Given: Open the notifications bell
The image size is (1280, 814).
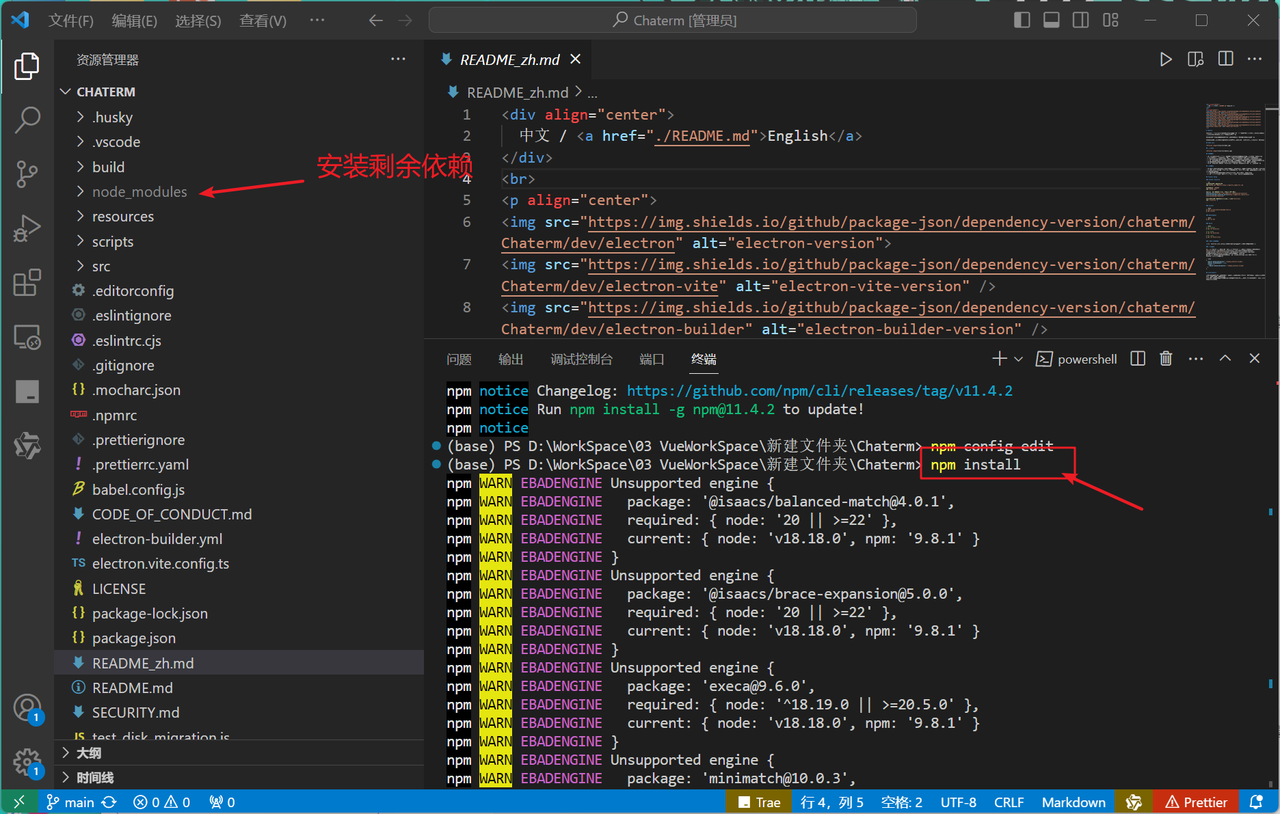Looking at the screenshot, I should pyautogui.click(x=1257, y=802).
